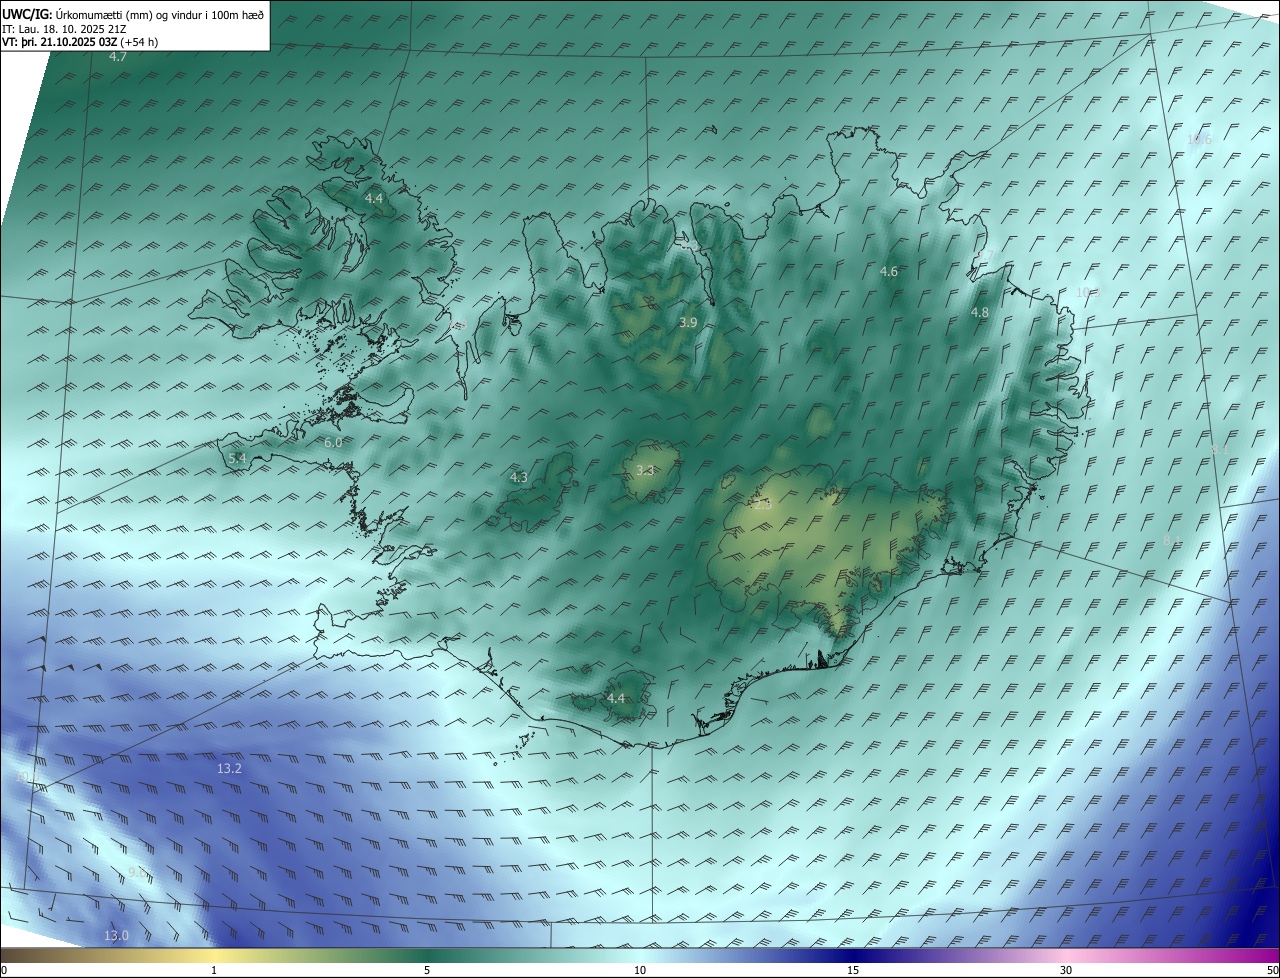
Task: Click the UWC/IG Úrkomumætti map title text
Action: pos(133,14)
